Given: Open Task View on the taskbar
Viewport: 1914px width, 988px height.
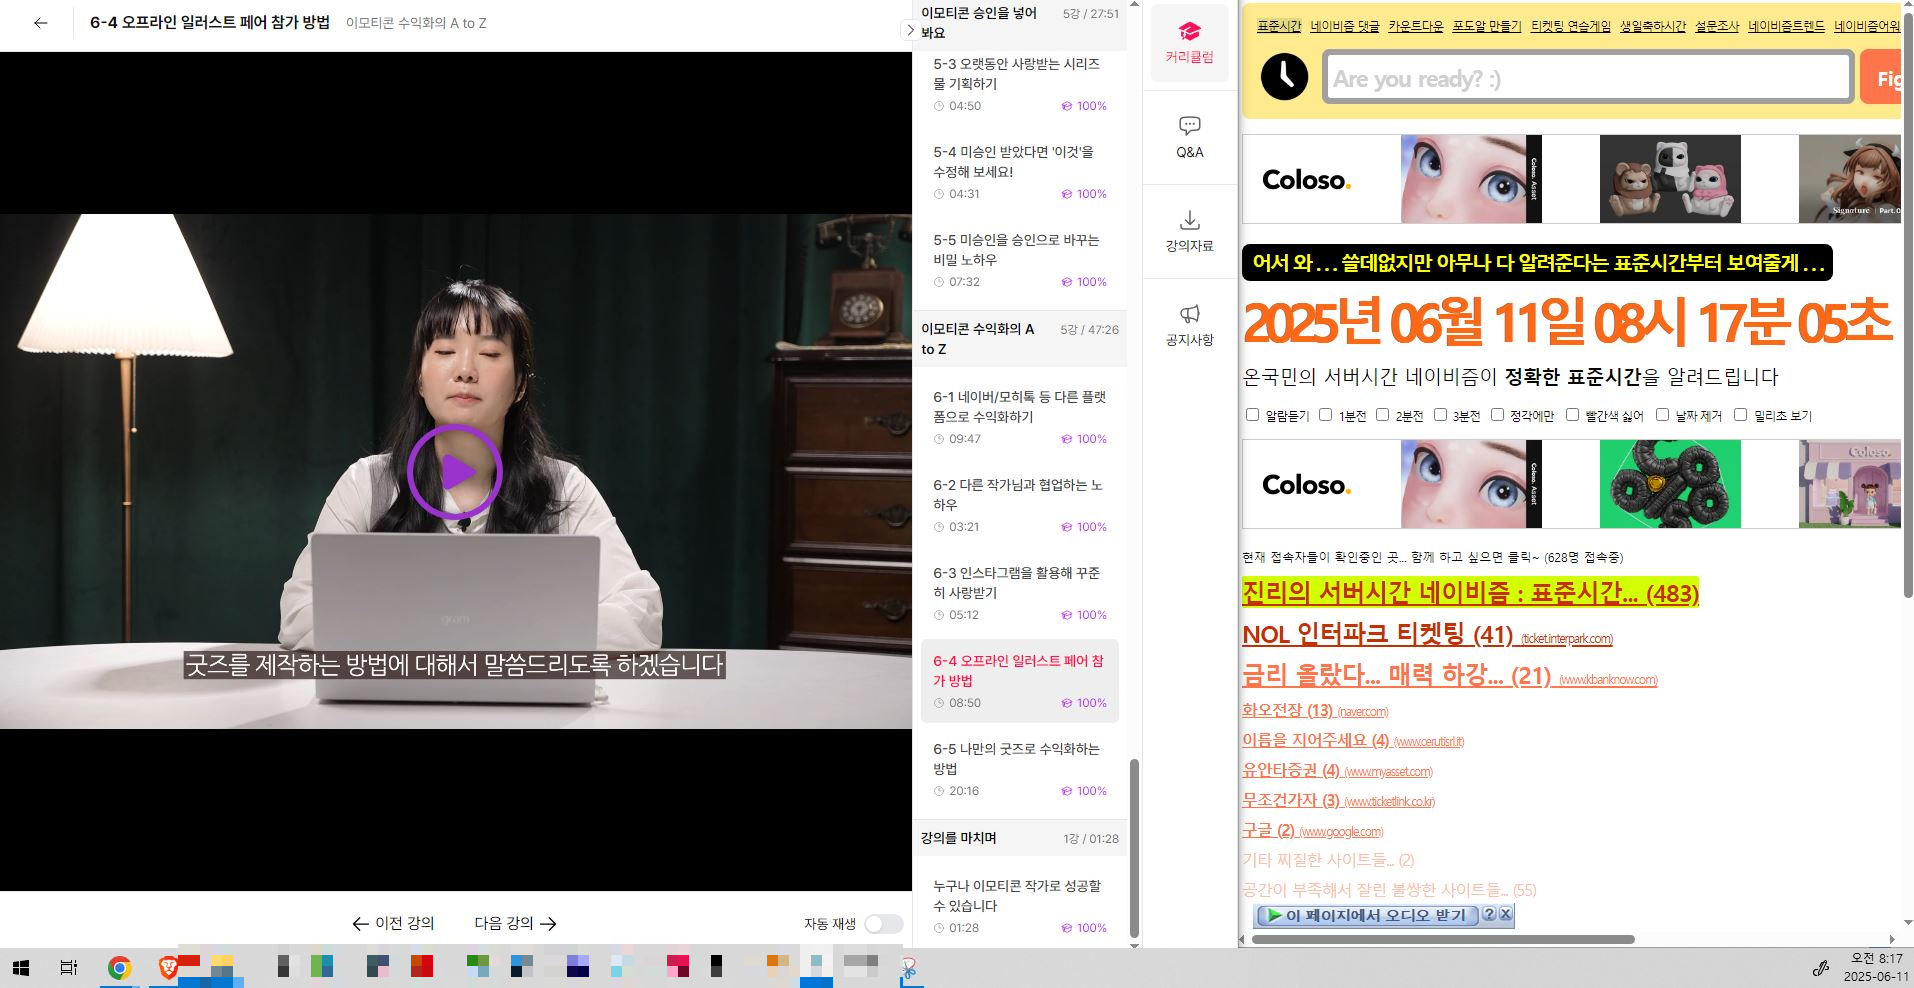Looking at the screenshot, I should 68,967.
